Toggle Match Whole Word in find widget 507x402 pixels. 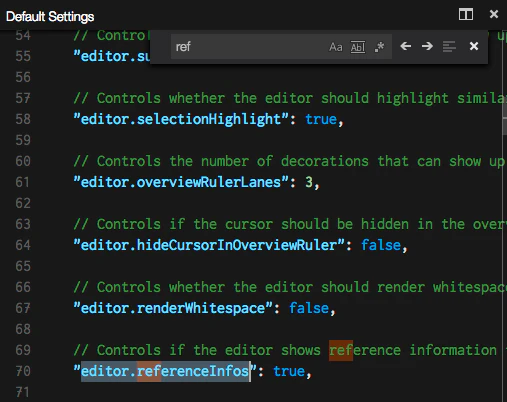[358, 47]
